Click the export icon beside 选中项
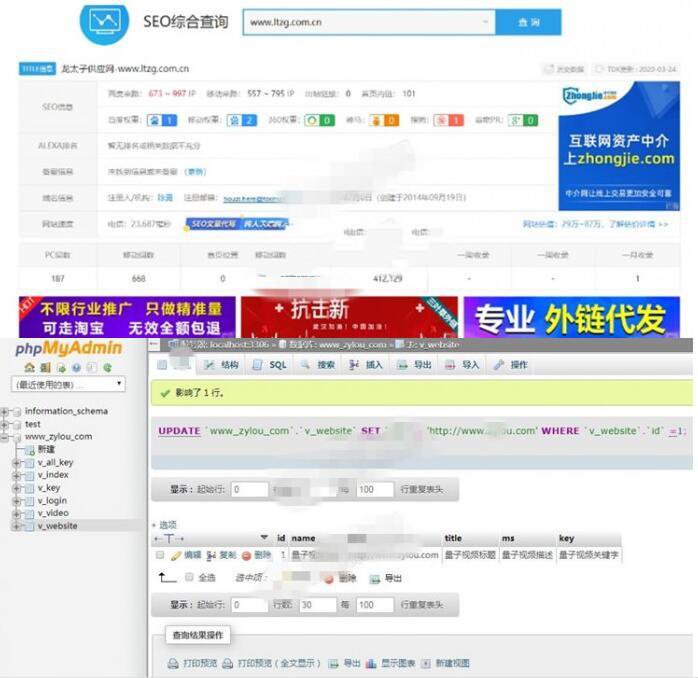The width and height of the screenshot is (698, 678). (x=375, y=579)
